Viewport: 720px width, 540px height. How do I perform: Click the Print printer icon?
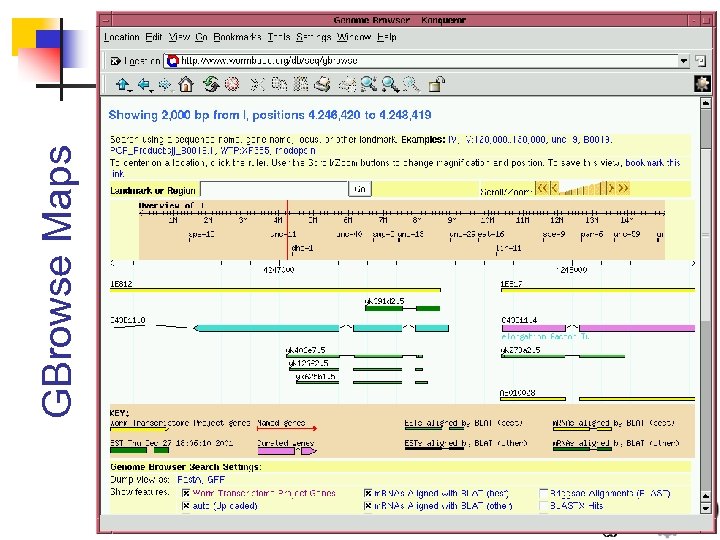click(322, 84)
